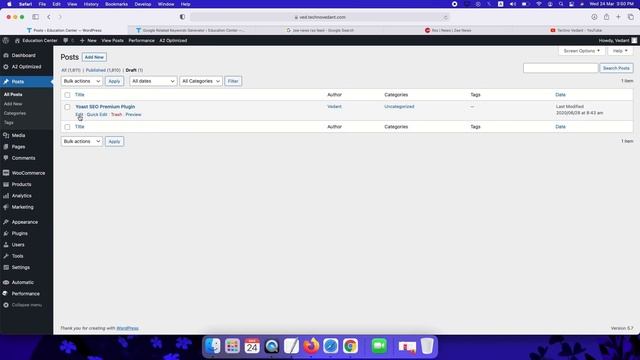Show the Published posts filter

[x=103, y=70]
